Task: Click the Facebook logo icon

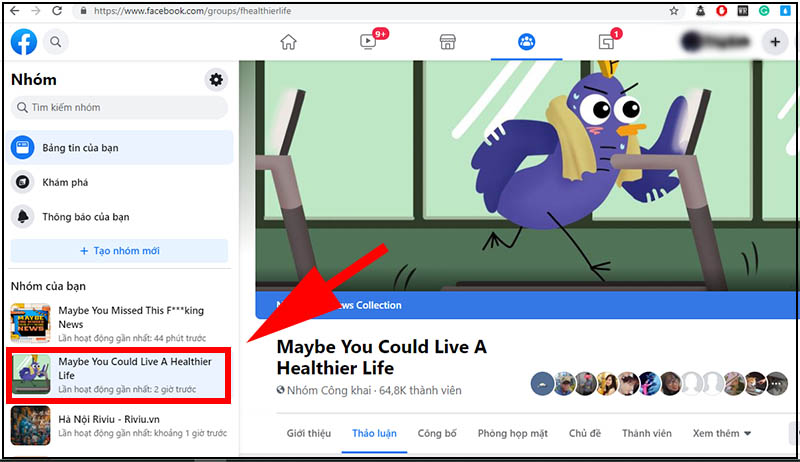Action: [24, 42]
